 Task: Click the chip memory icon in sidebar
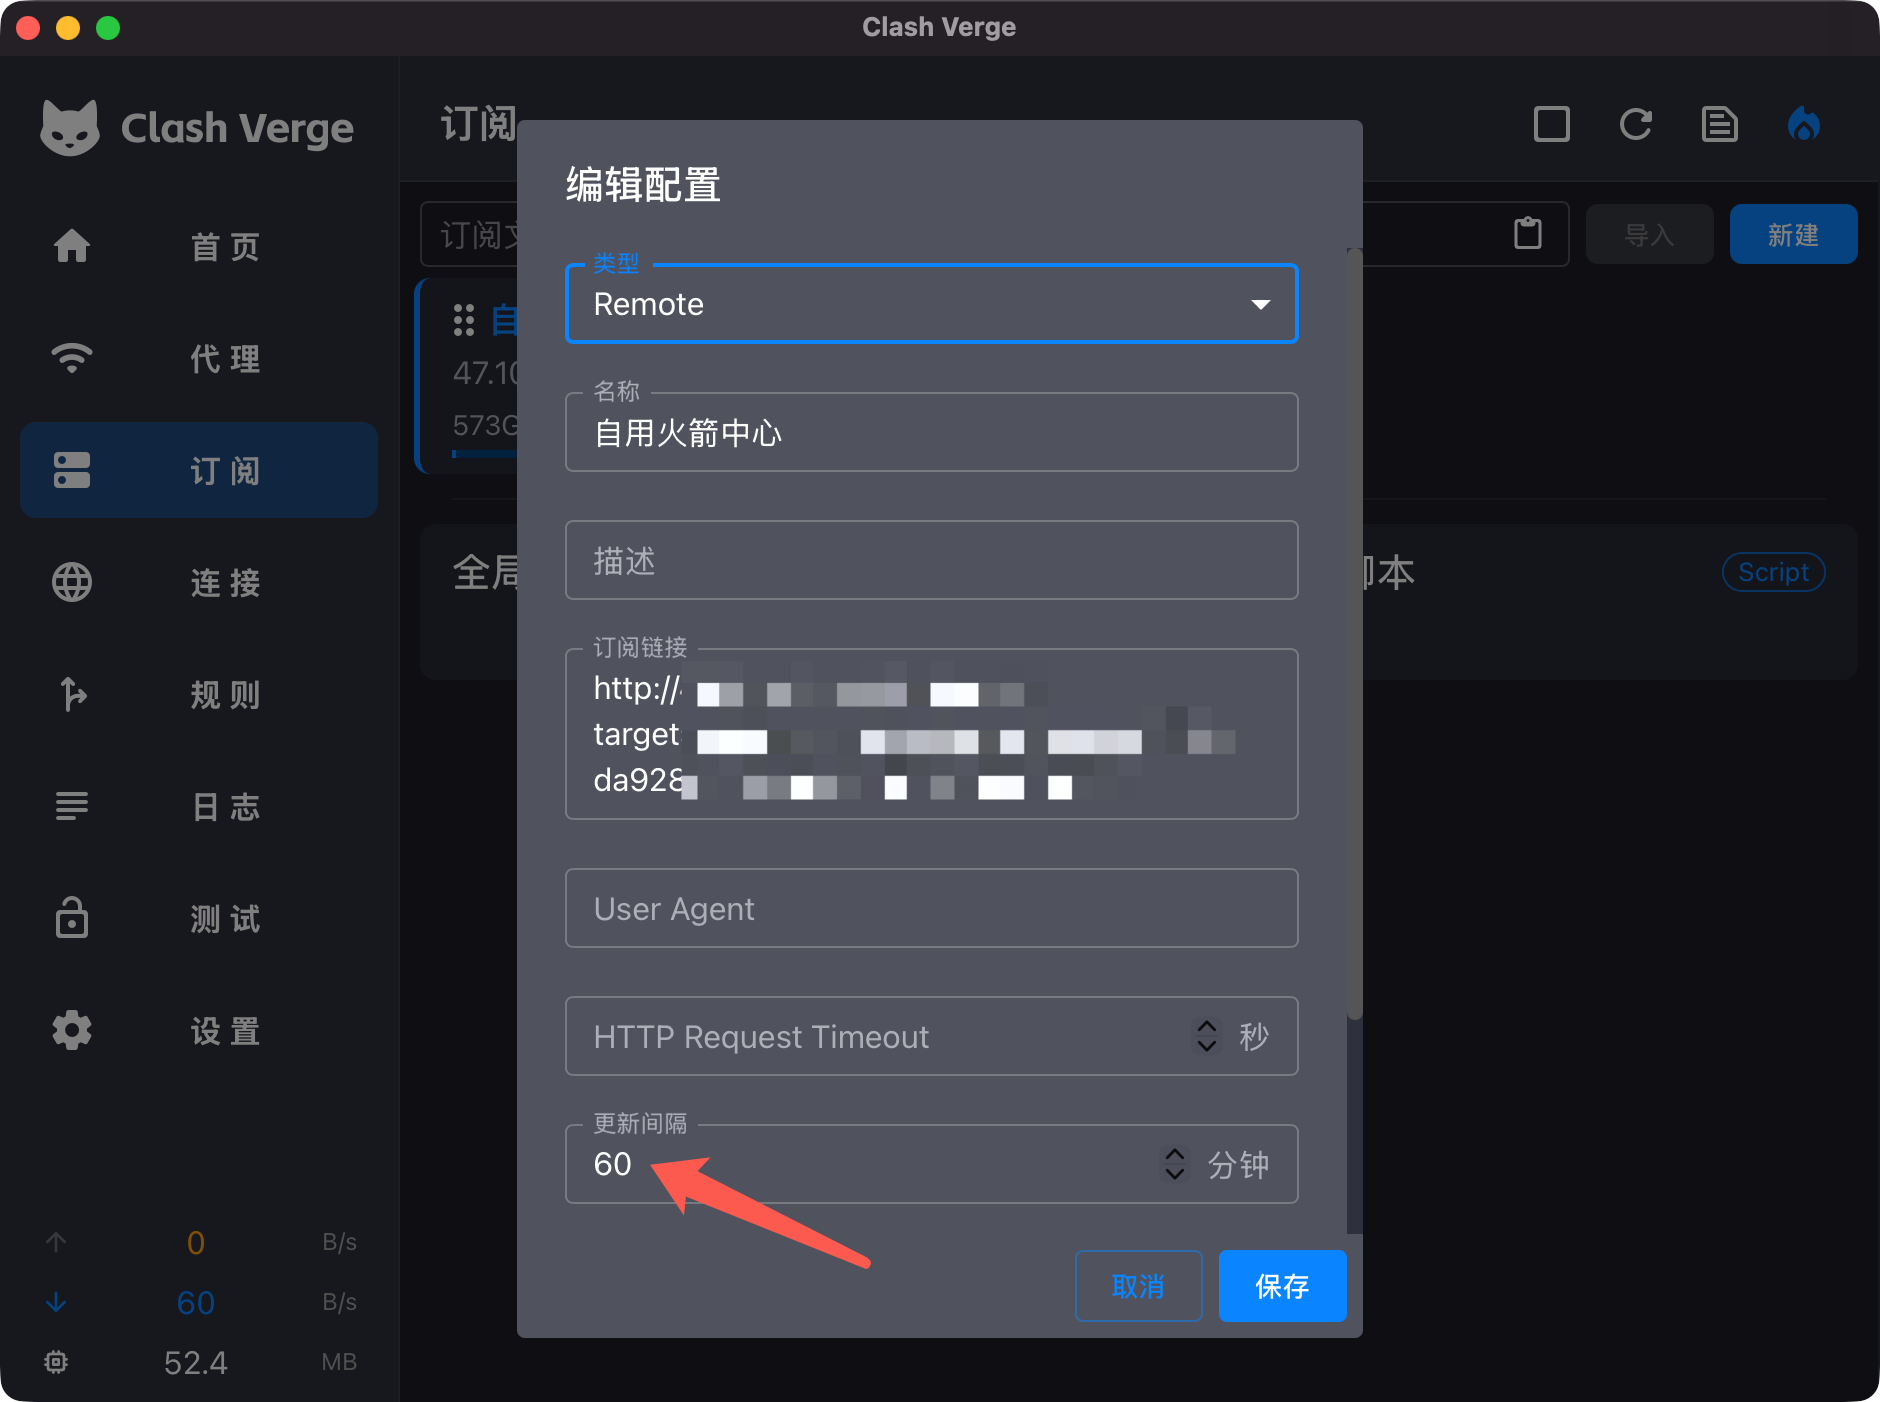pos(56,1362)
